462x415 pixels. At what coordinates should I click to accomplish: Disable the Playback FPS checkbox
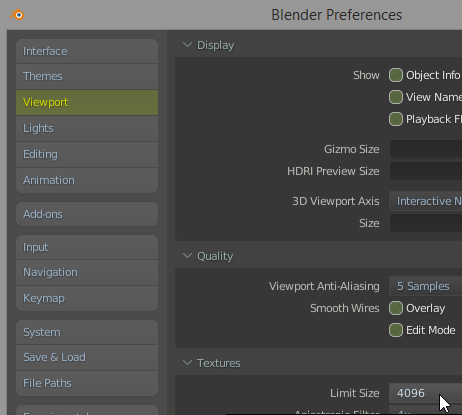[396, 119]
